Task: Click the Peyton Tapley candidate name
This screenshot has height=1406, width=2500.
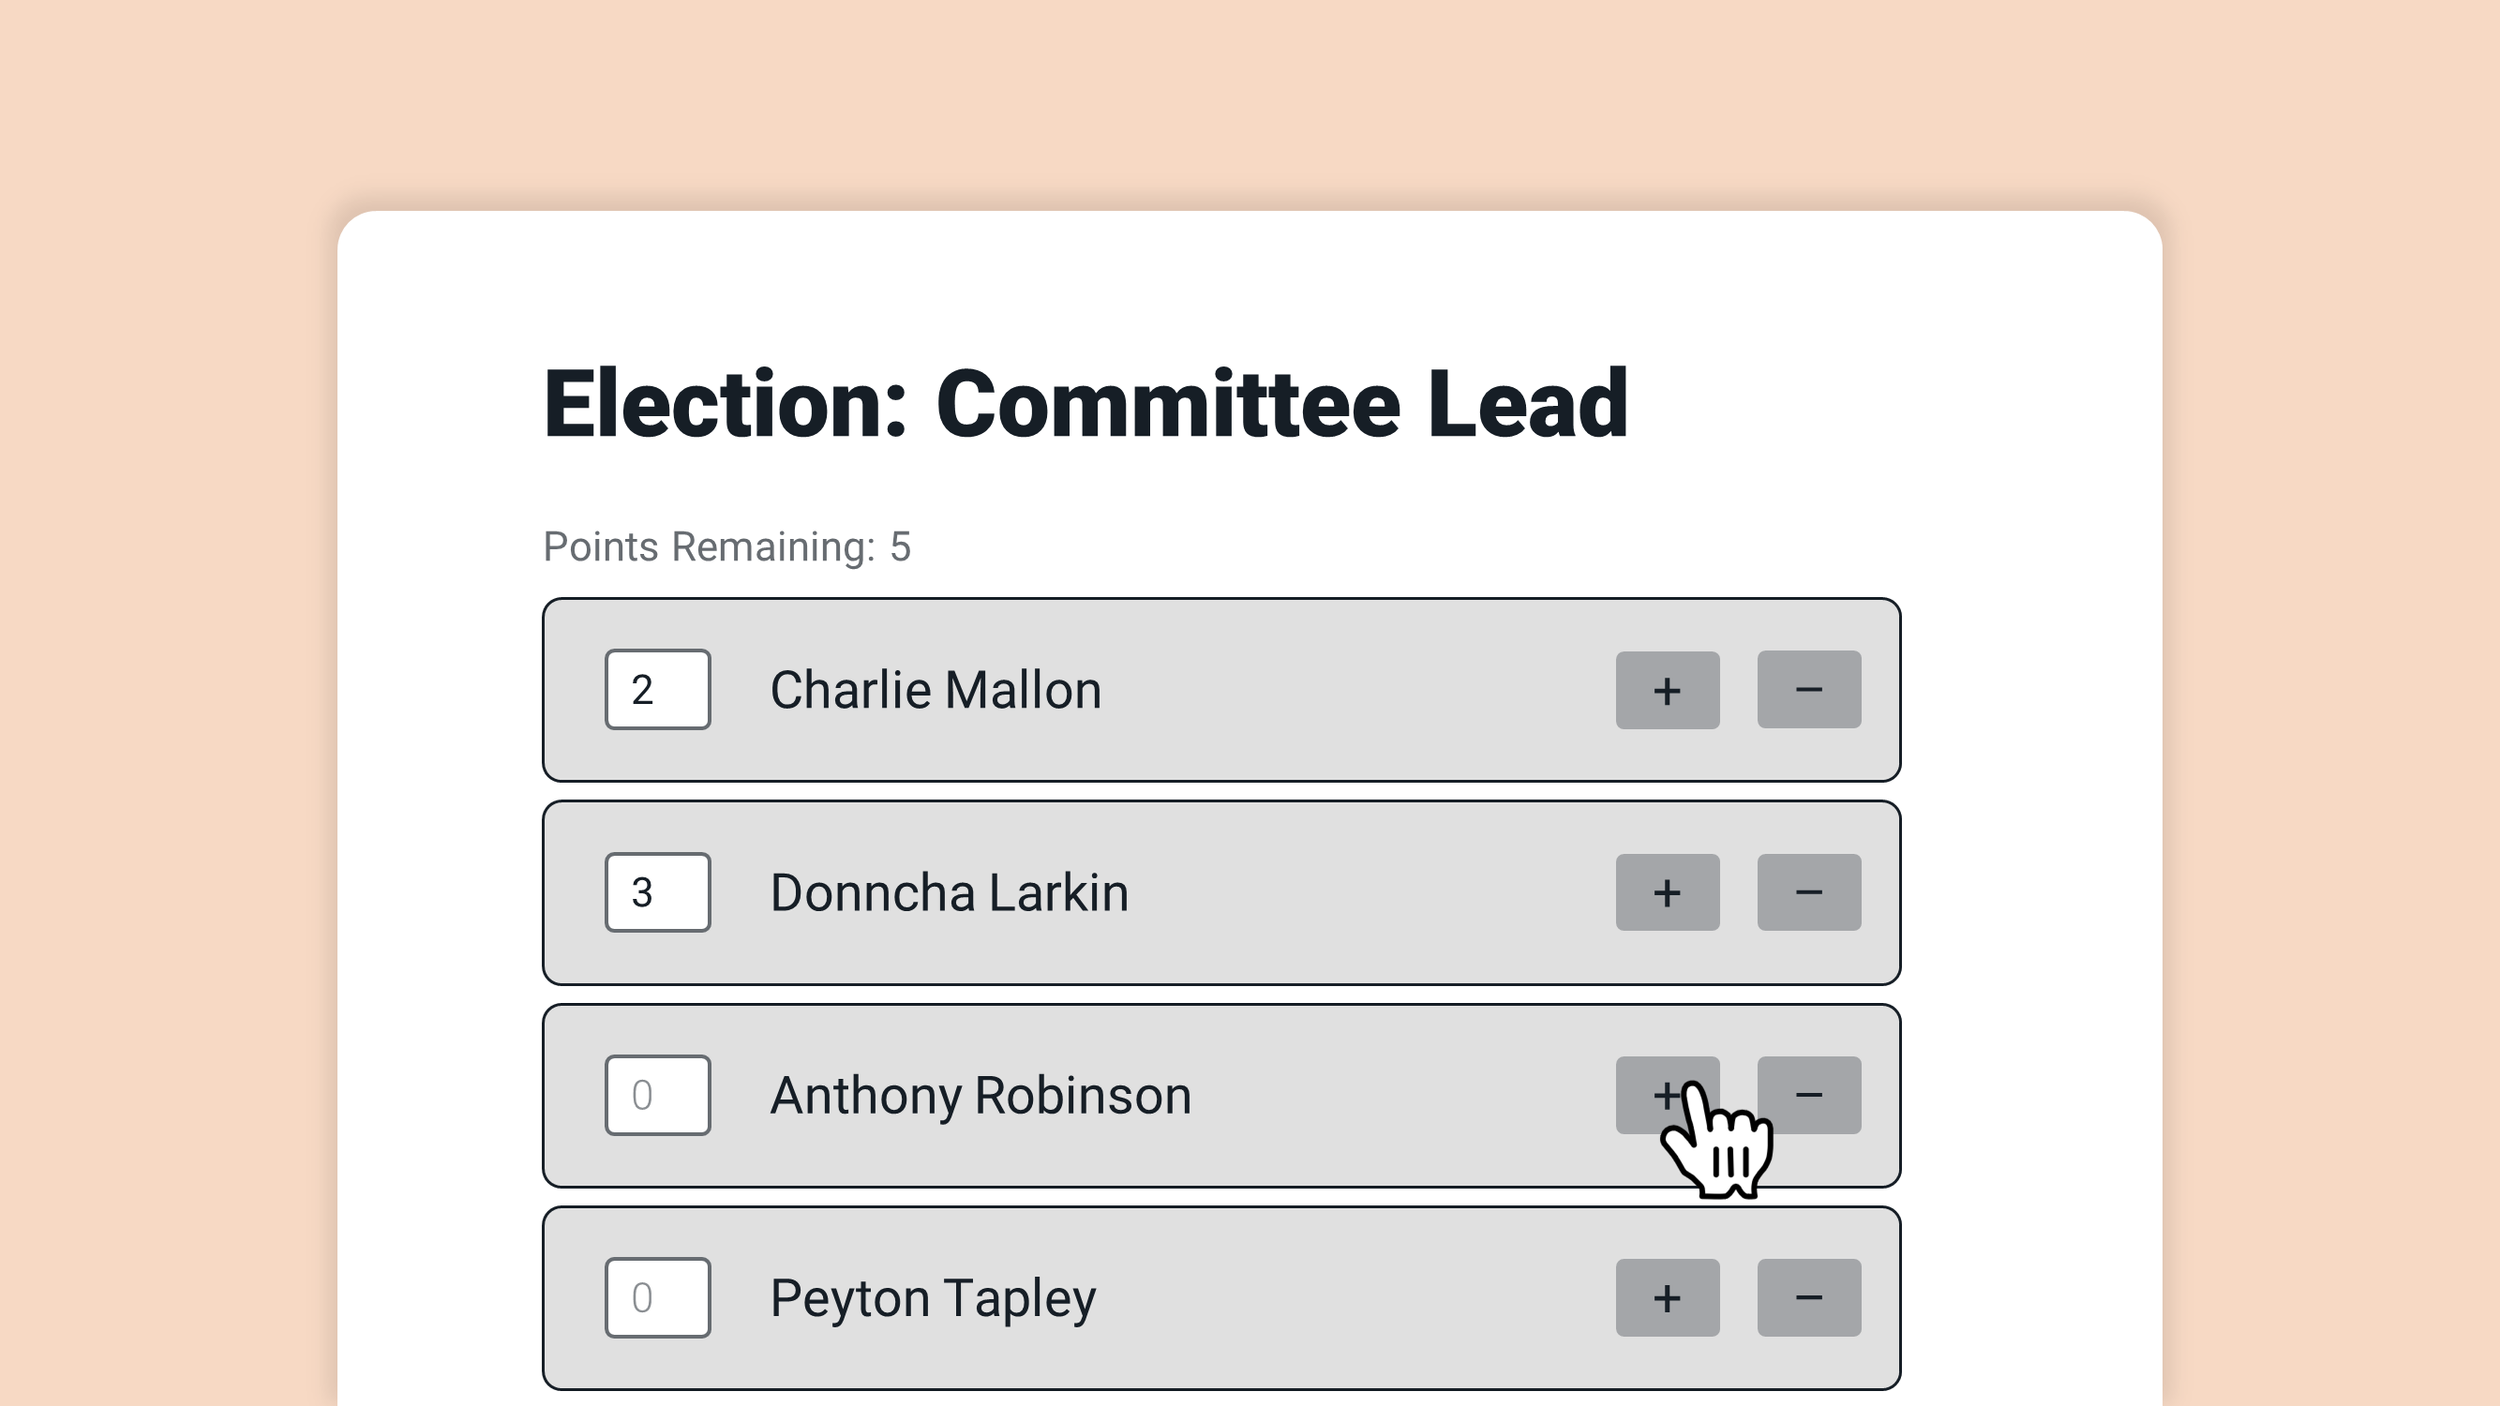Action: pos(932,1299)
